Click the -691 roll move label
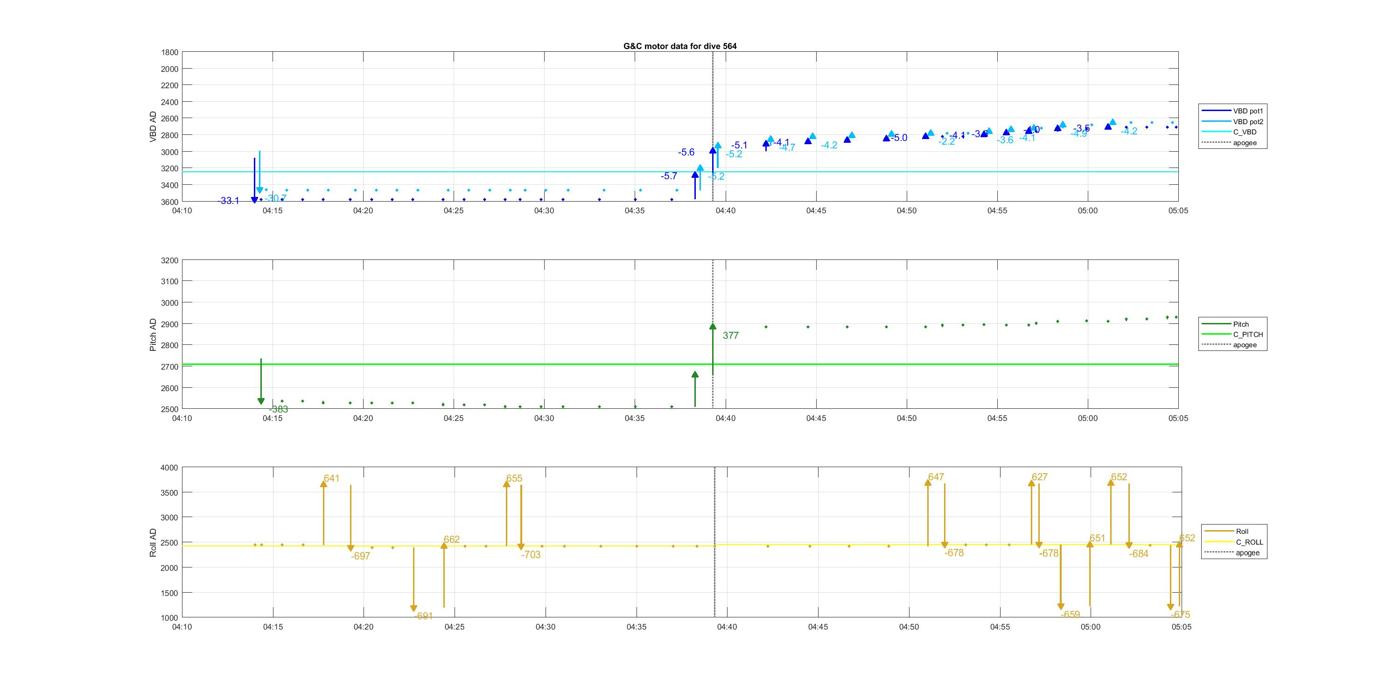The image size is (1400, 693). pos(424,616)
